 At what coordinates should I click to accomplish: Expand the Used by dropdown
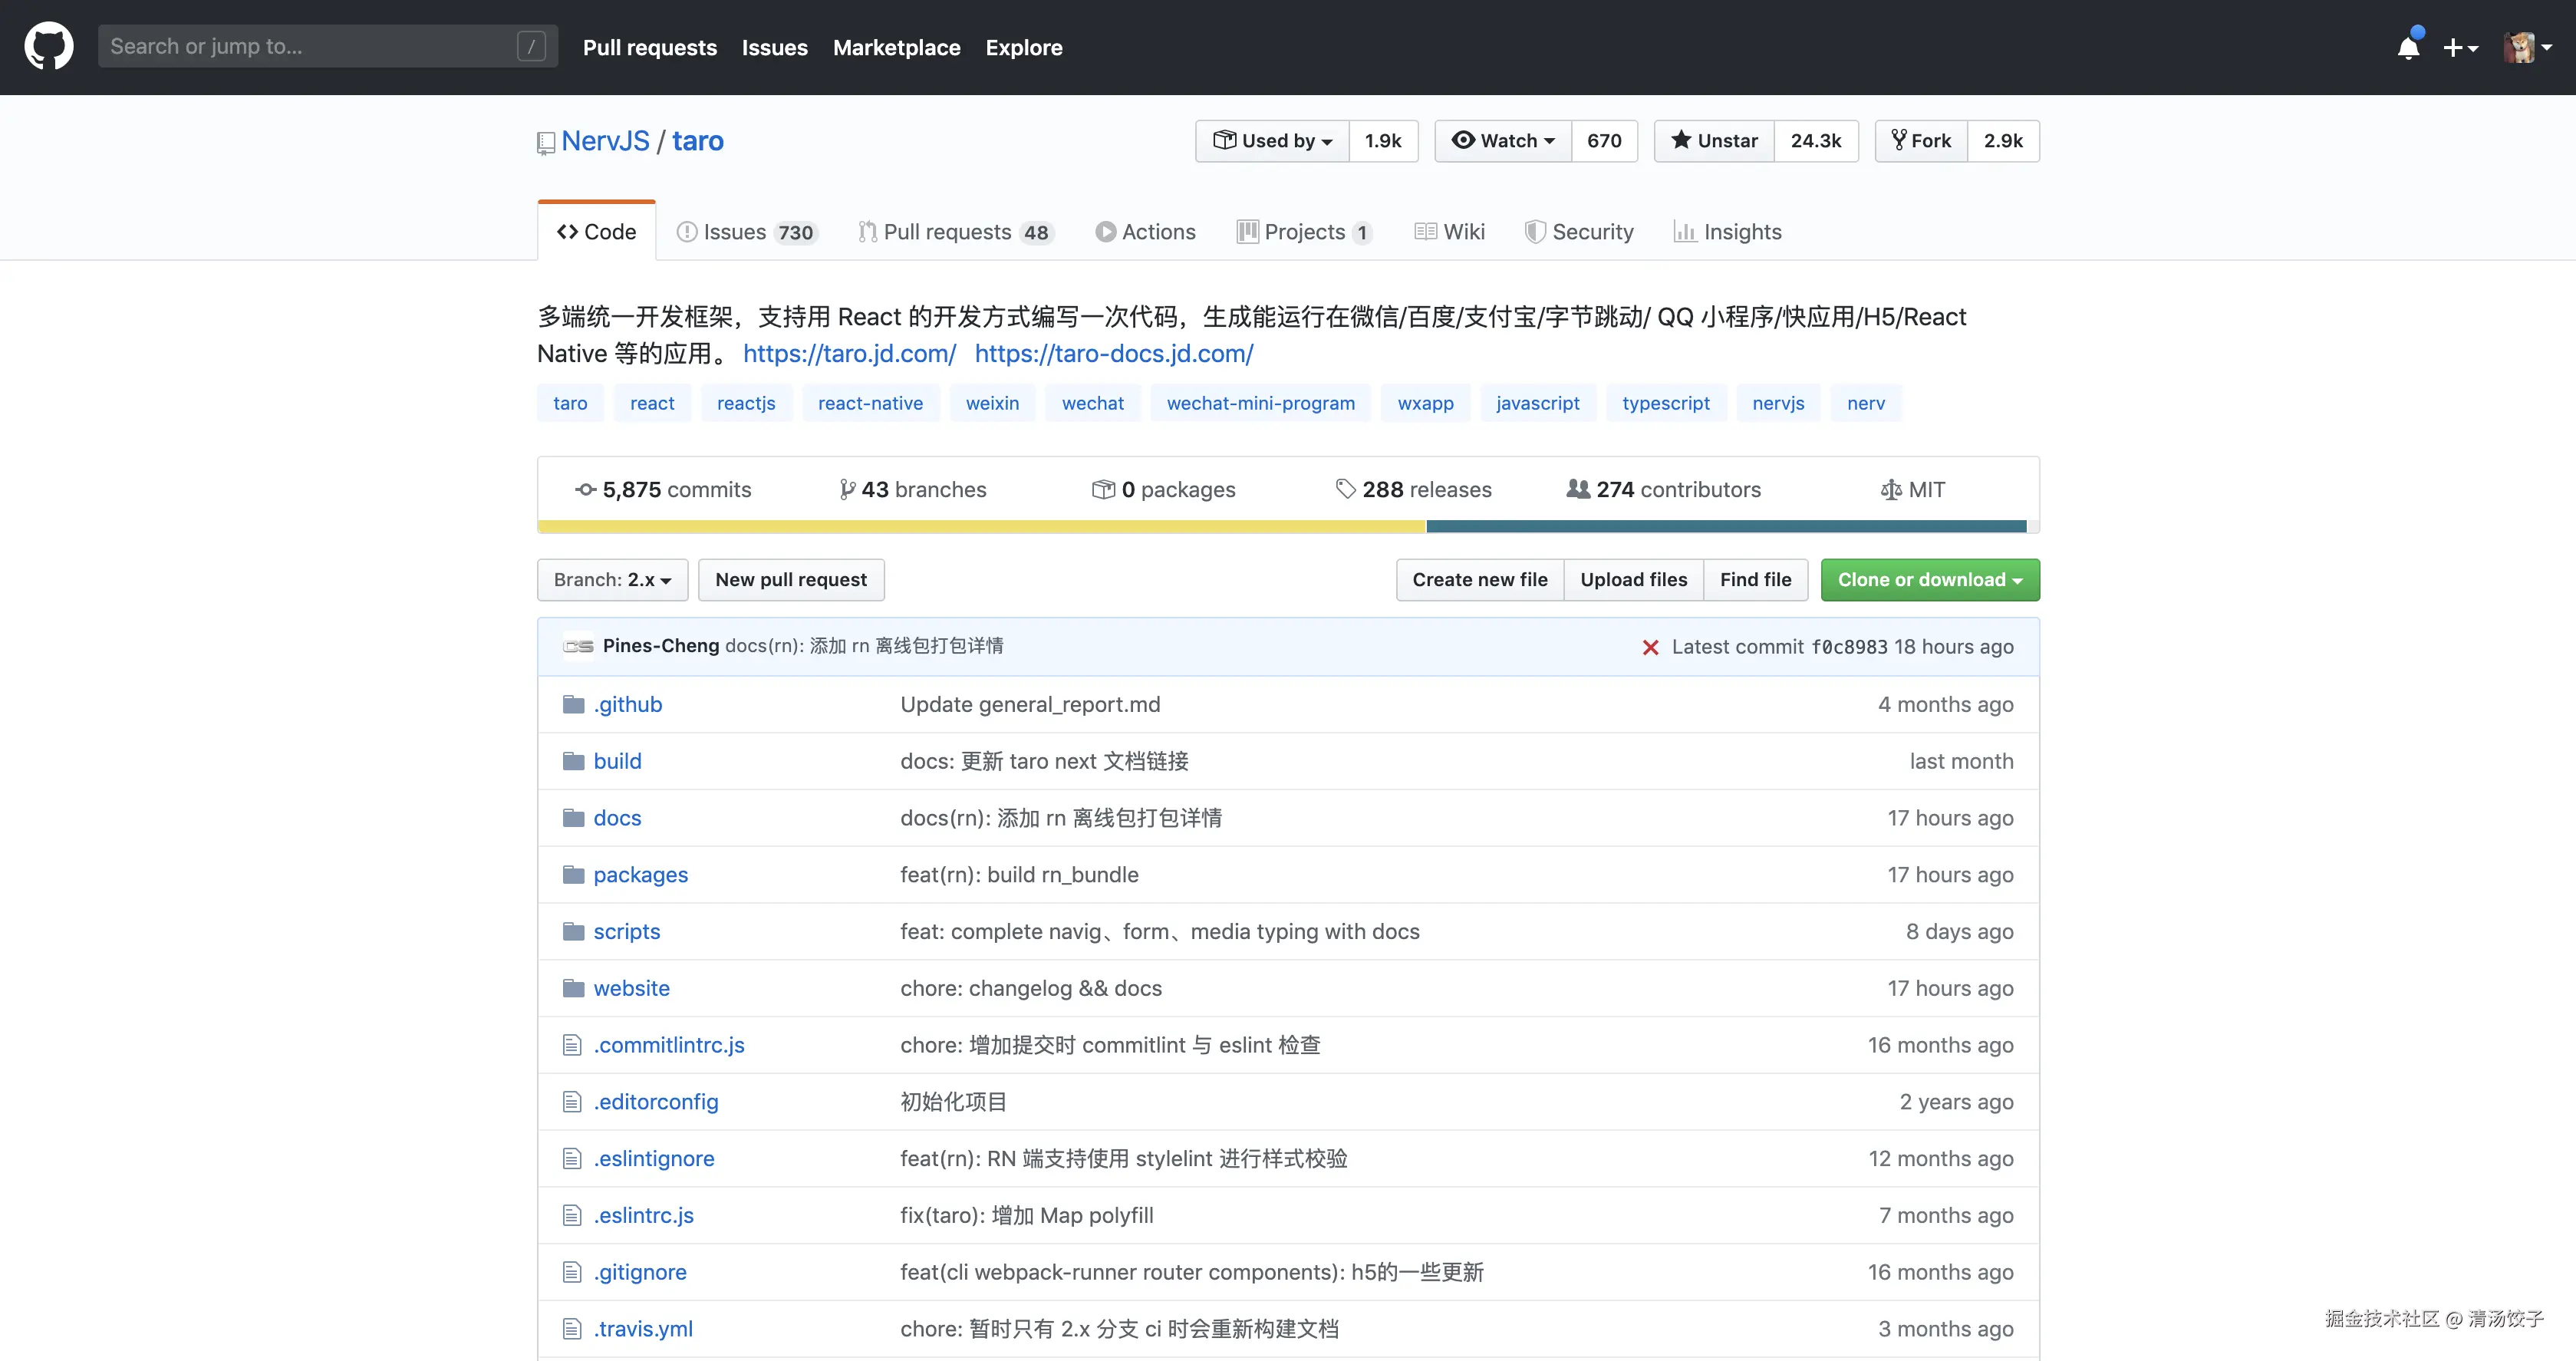[x=1271, y=140]
